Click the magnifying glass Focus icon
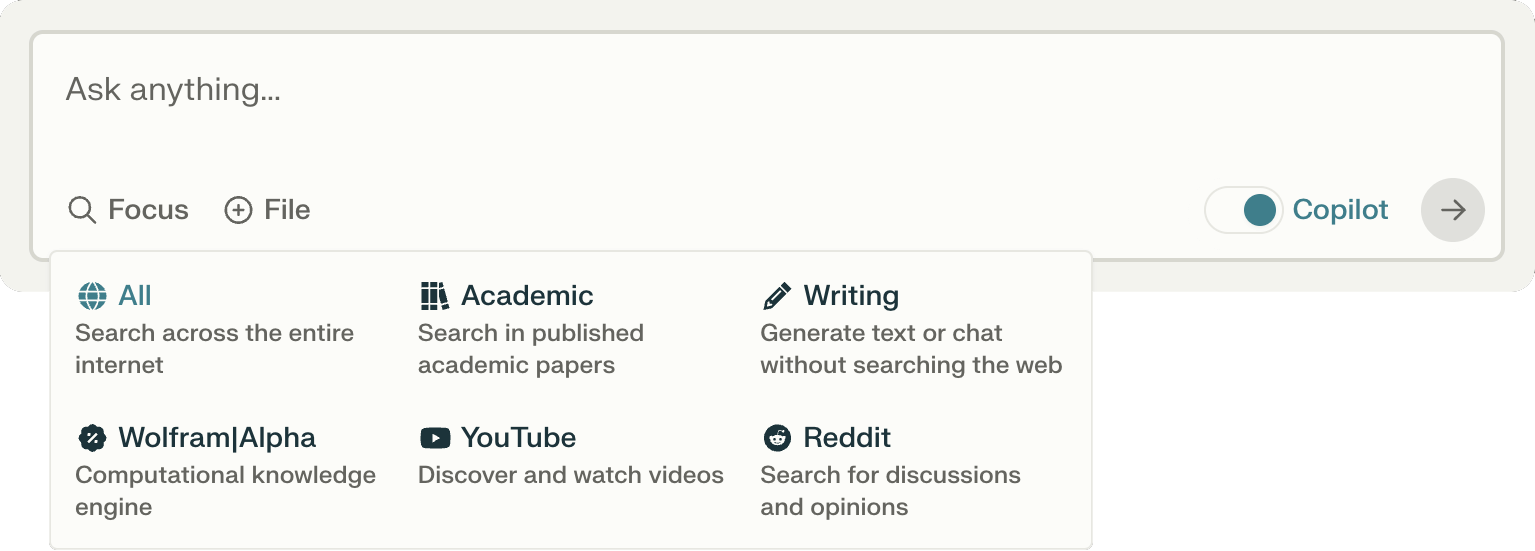The height and width of the screenshot is (551, 1535). 82,210
